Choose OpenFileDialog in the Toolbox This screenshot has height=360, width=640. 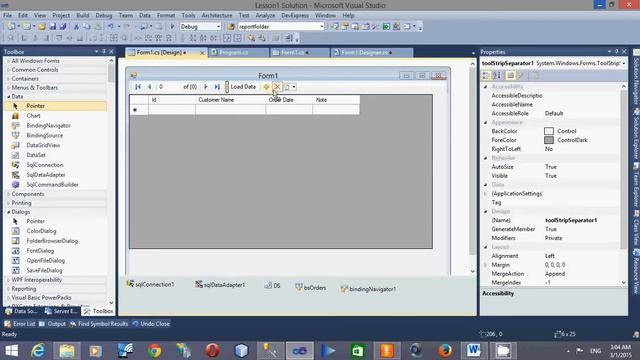(45, 260)
